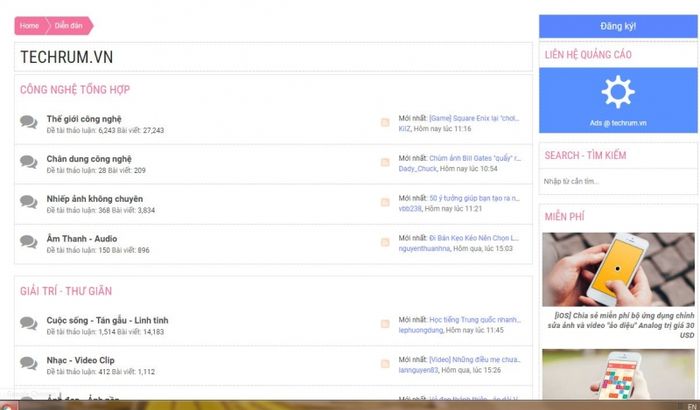The image size is (700, 410).
Task: Click the MIỄN PHÍ sidebar heading
Action: click(564, 217)
